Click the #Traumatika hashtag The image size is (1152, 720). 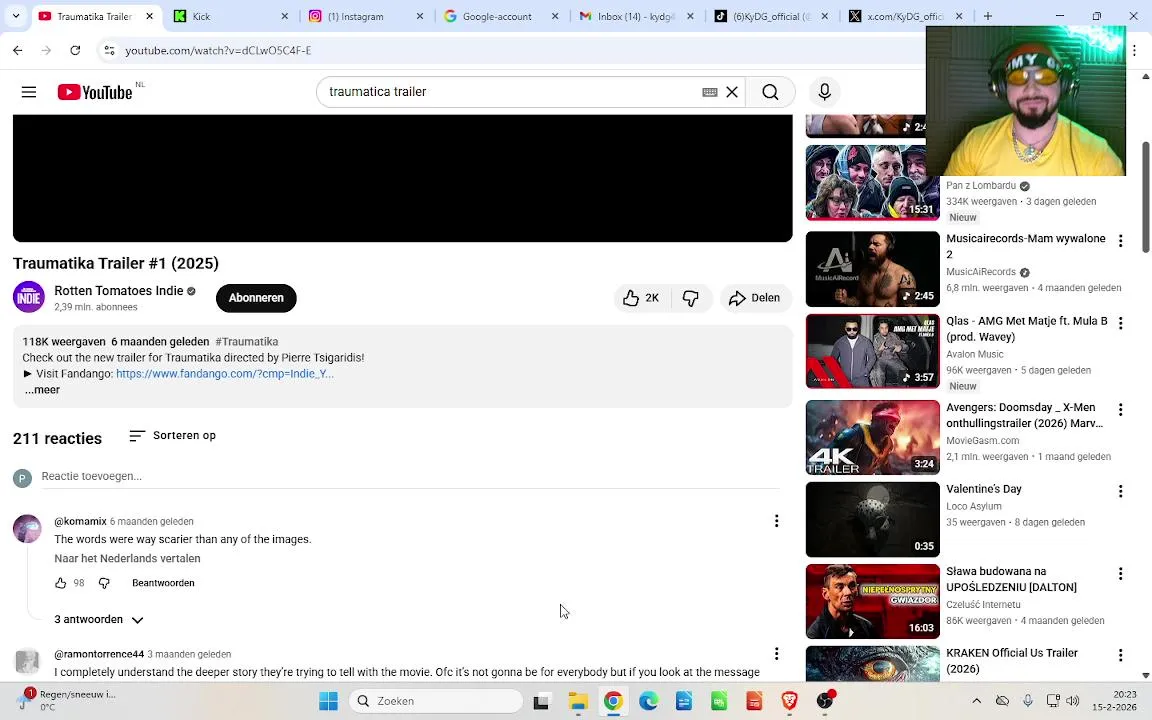point(247,342)
